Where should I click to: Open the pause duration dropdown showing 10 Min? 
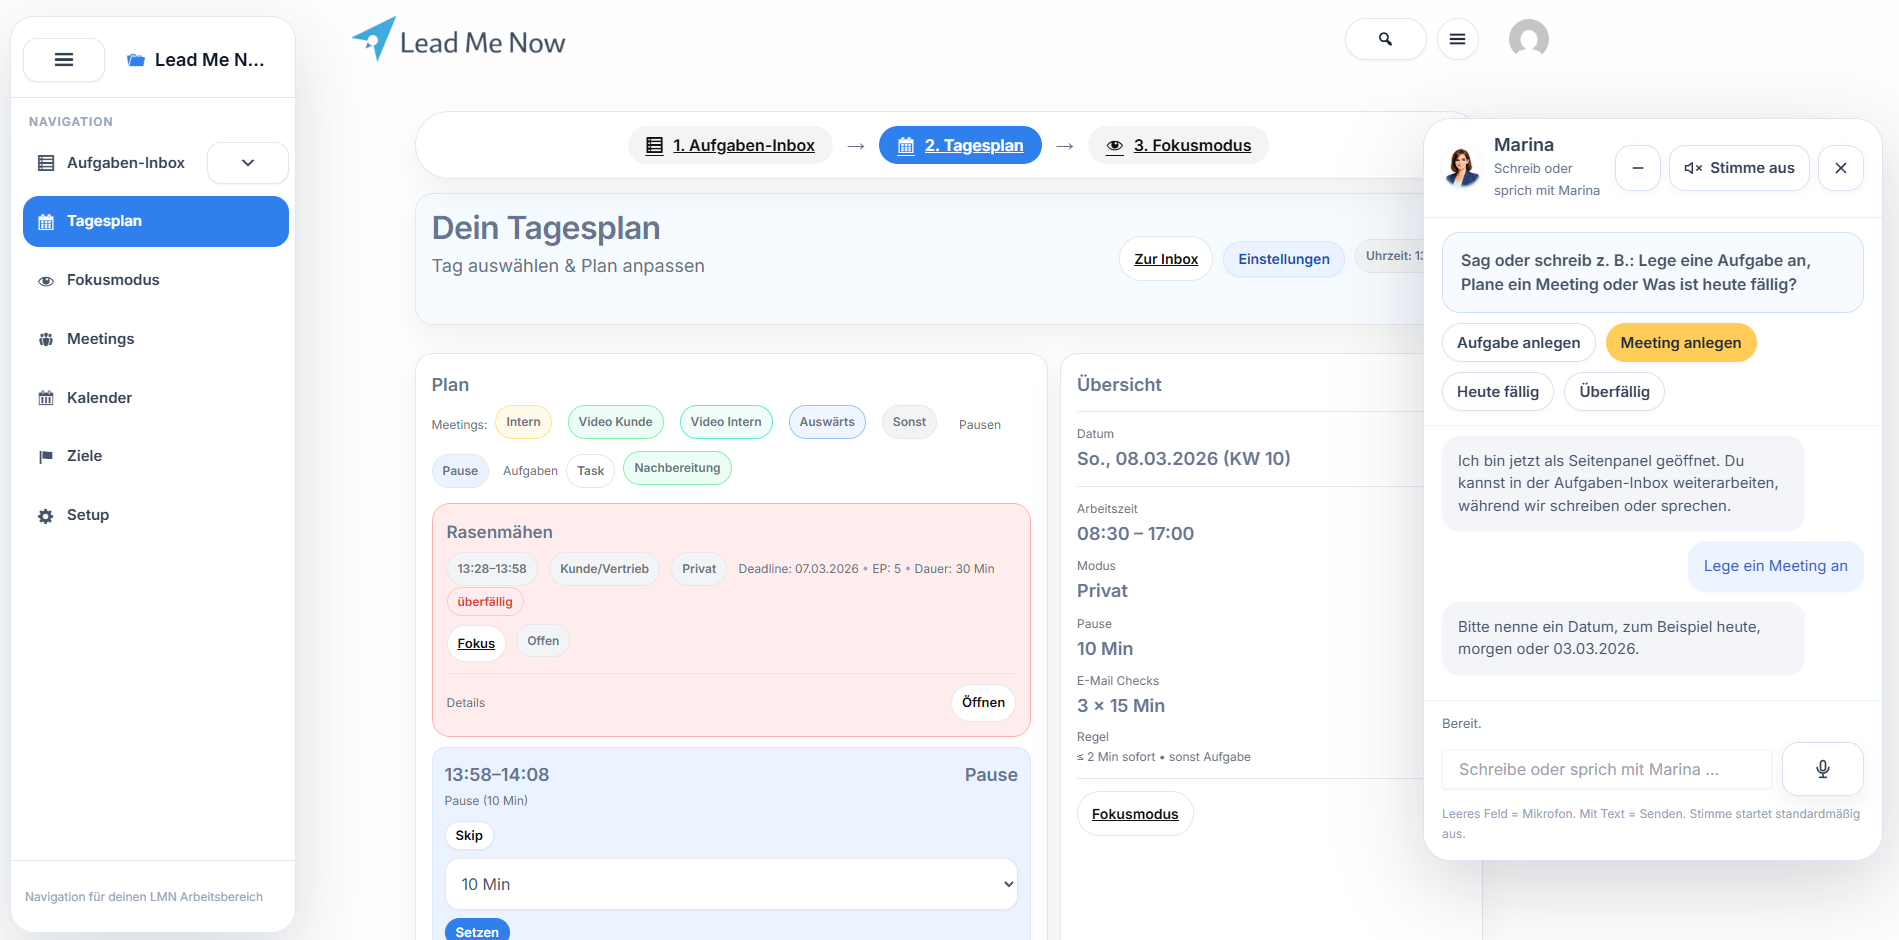731,884
